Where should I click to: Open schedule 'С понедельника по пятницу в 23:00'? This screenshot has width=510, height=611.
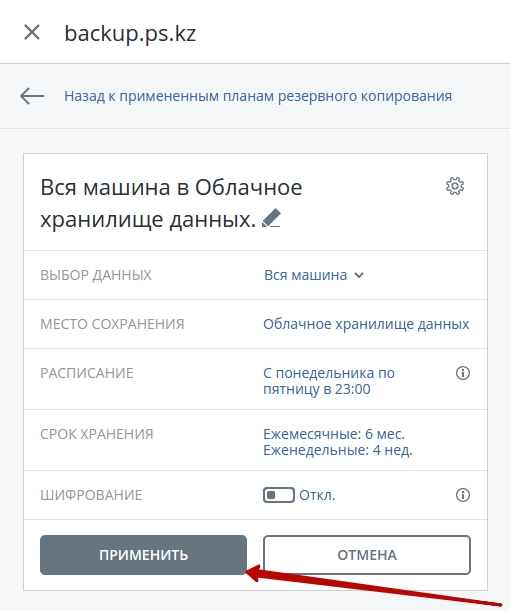click(x=329, y=381)
